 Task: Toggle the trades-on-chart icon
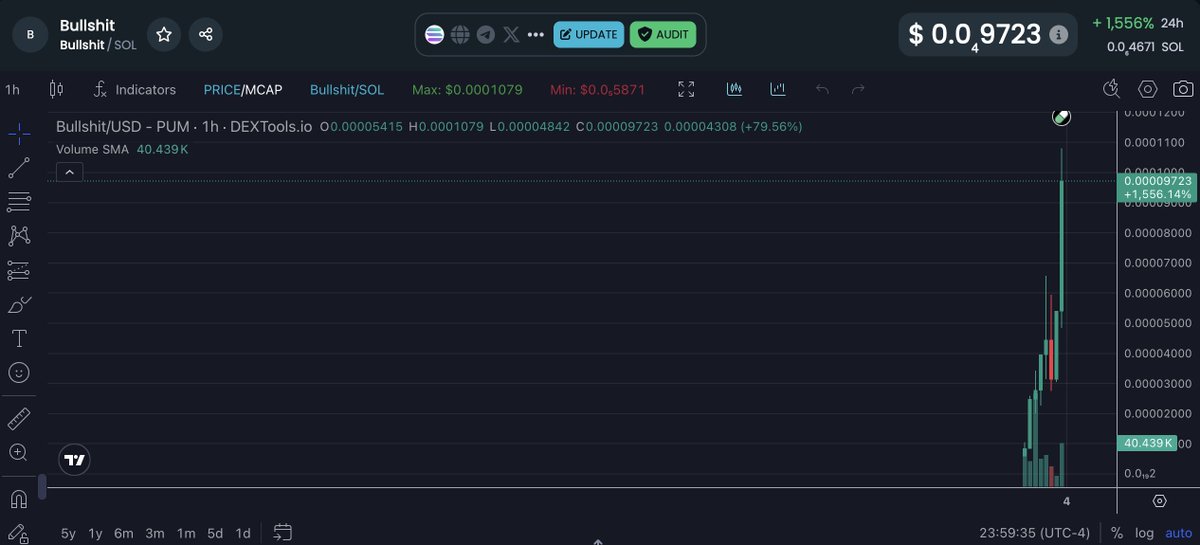[735, 89]
